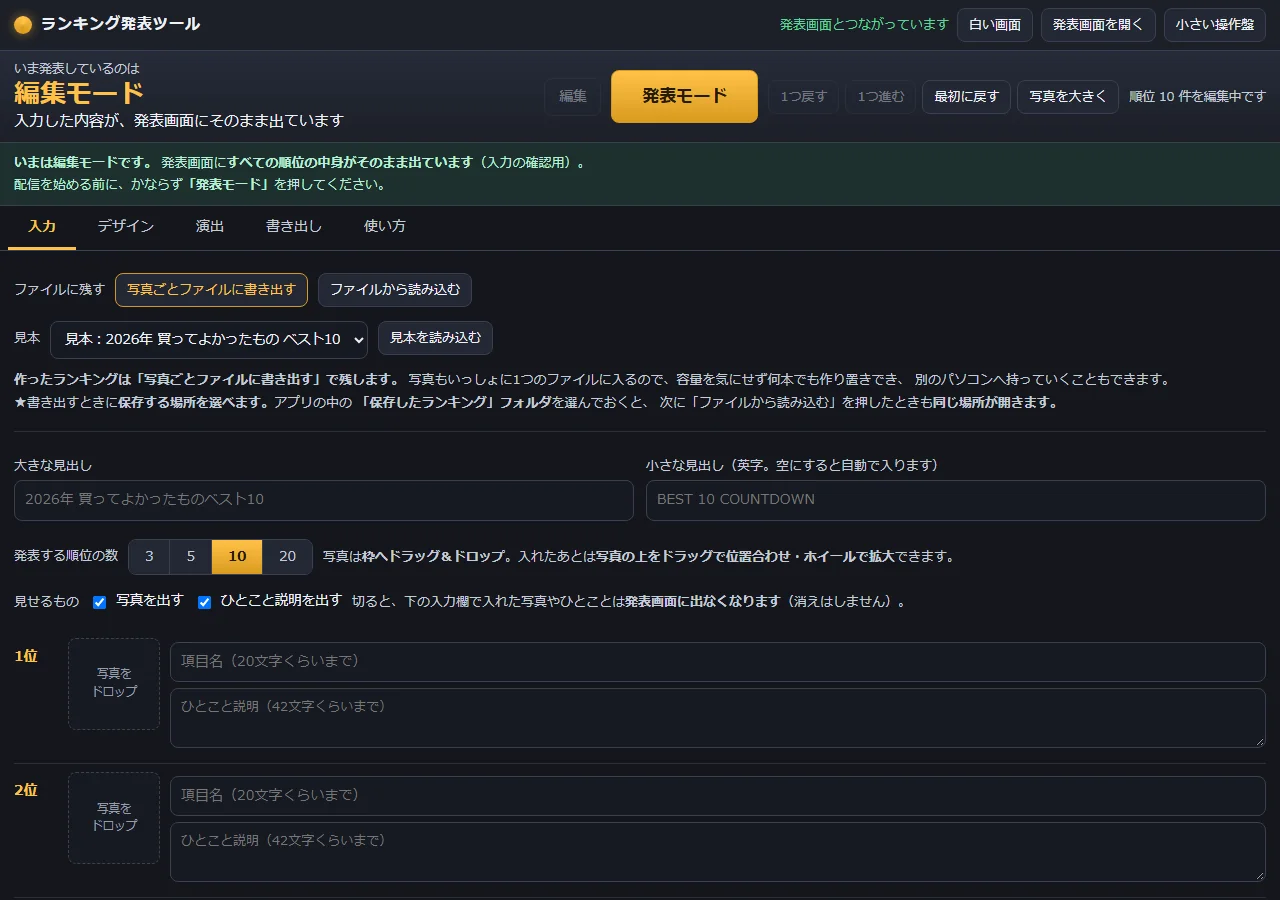This screenshot has width=1280, height=900.
Task: Click ファイルから読み込む button
Action: [395, 290]
